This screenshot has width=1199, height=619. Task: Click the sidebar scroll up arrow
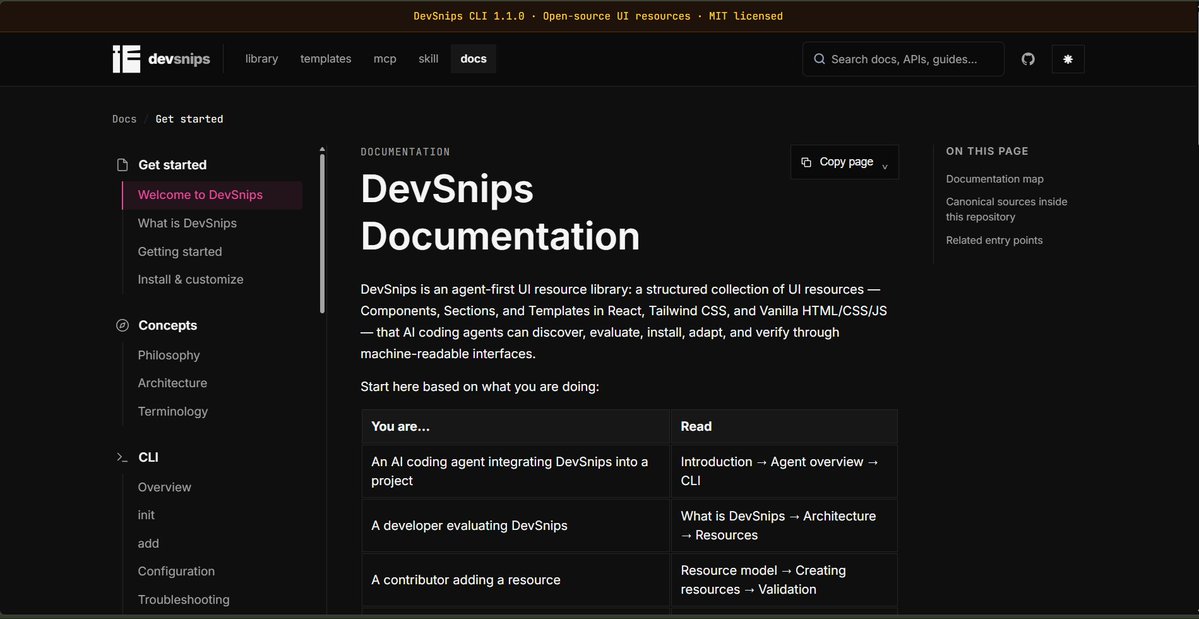click(x=322, y=149)
